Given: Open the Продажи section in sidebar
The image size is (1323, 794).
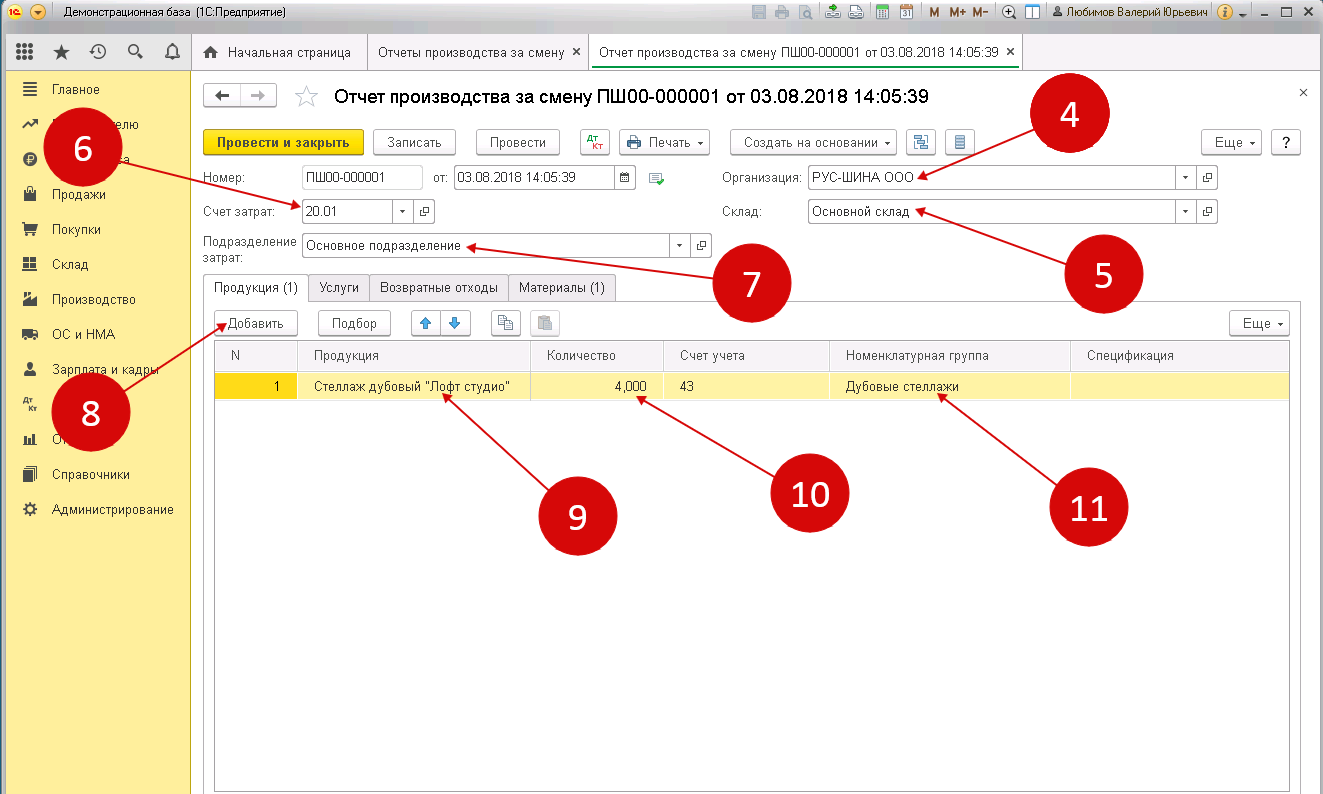Looking at the screenshot, I should point(97,194).
